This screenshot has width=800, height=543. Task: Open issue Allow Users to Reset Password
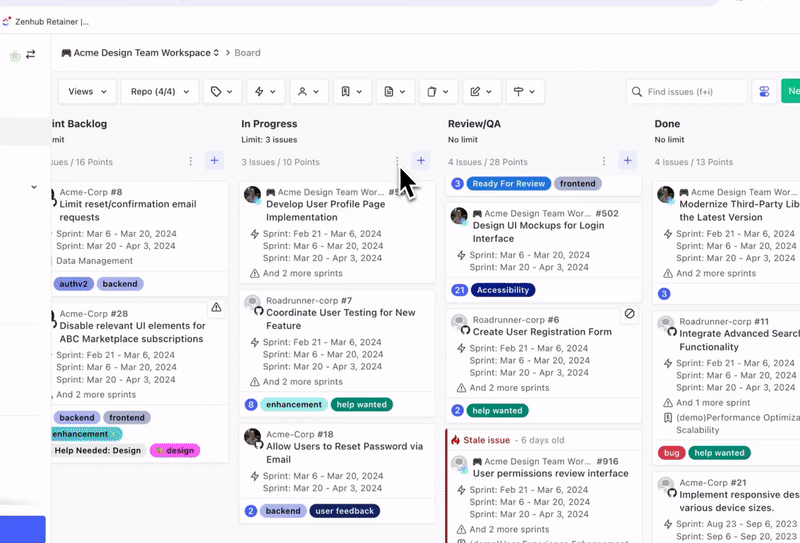point(344,453)
